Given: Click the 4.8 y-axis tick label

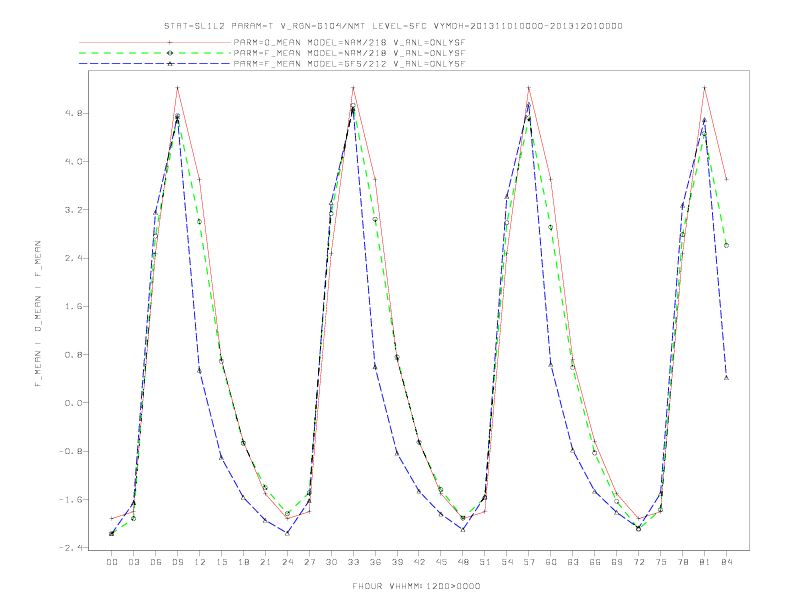Looking at the screenshot, I should coord(73,113).
